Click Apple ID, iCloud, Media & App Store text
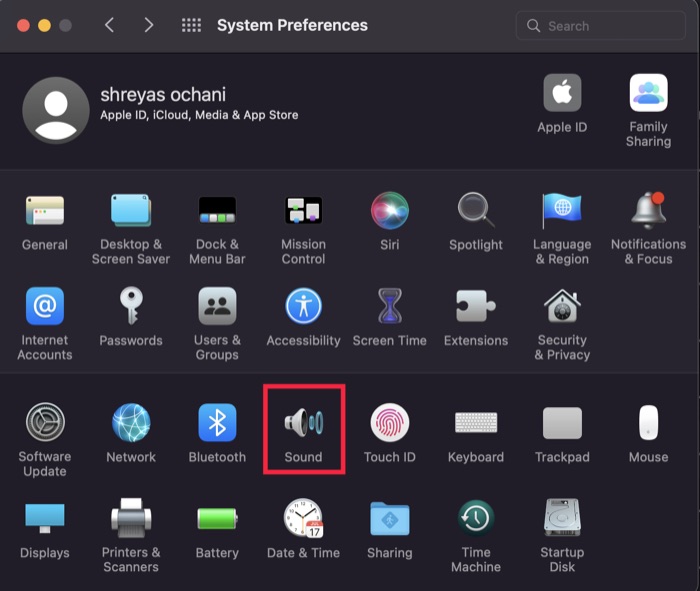 [199, 115]
